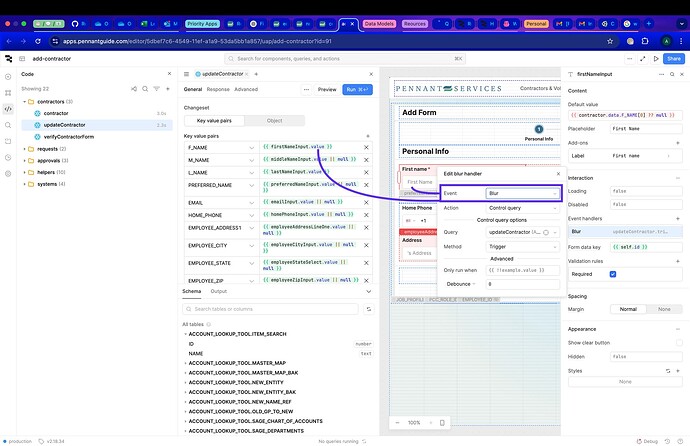Switch to the General tab

(x=193, y=89)
